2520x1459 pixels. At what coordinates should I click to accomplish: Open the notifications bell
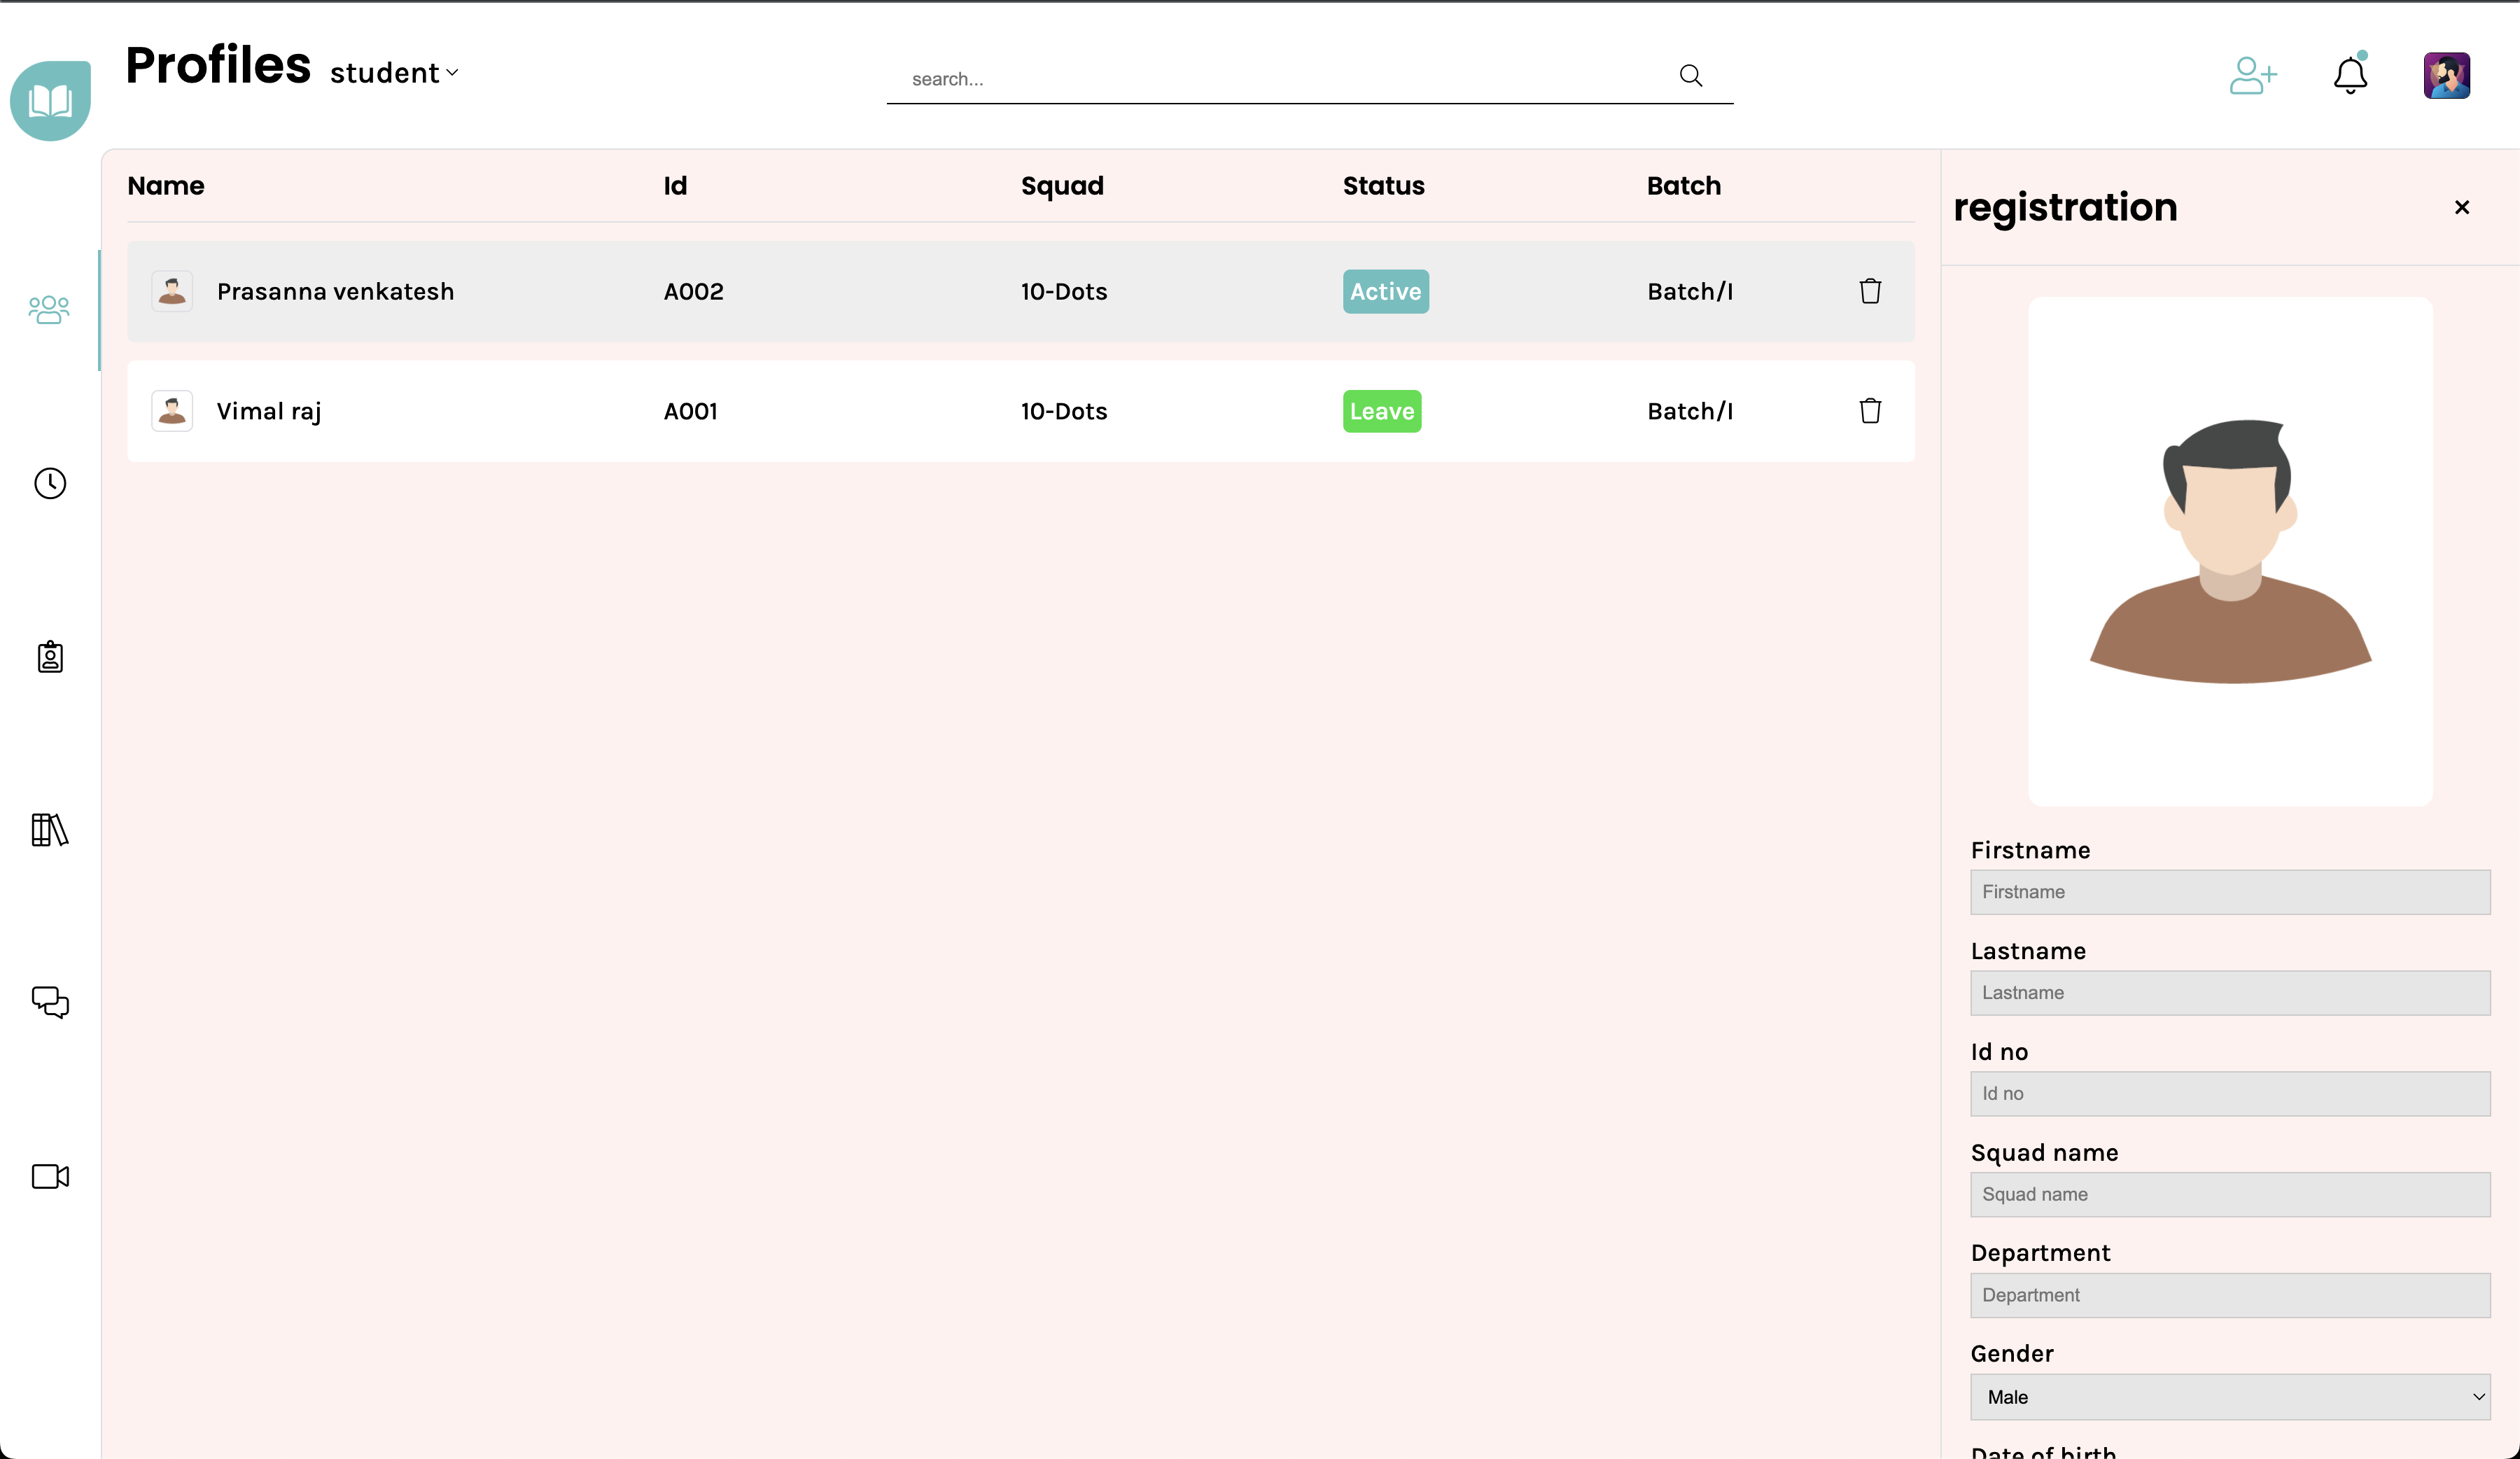tap(2350, 76)
